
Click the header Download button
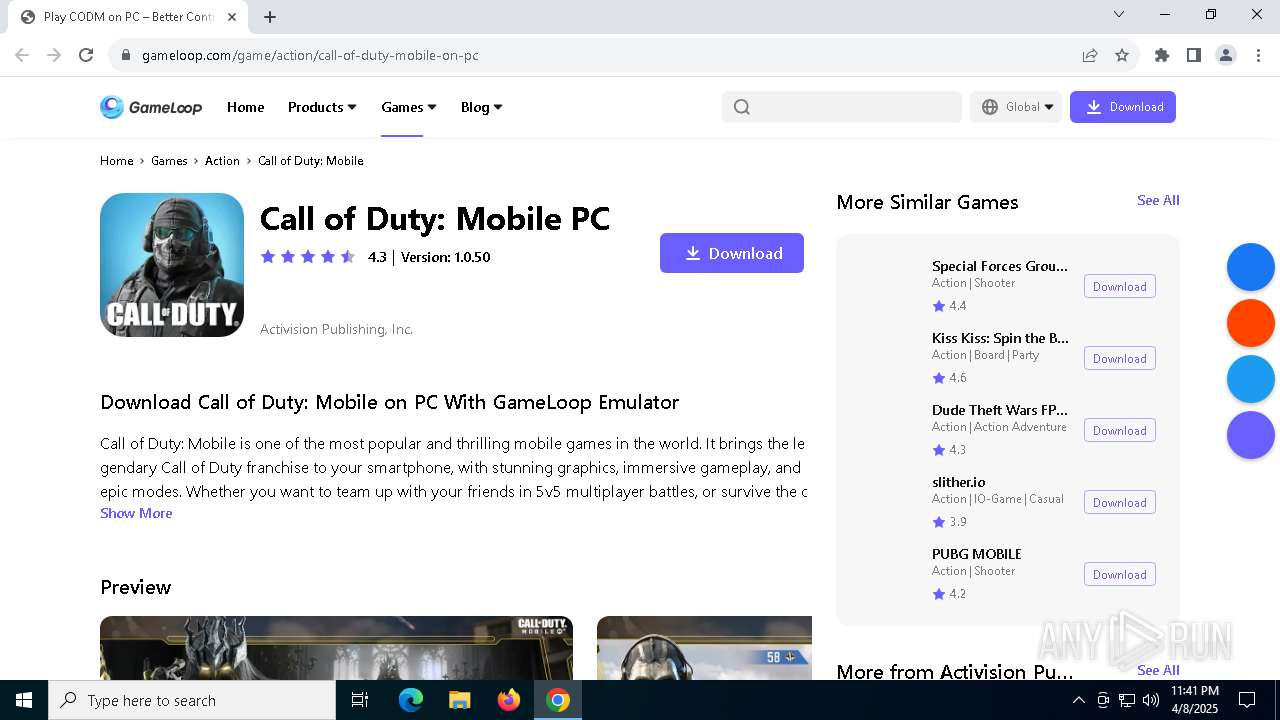pos(1123,107)
